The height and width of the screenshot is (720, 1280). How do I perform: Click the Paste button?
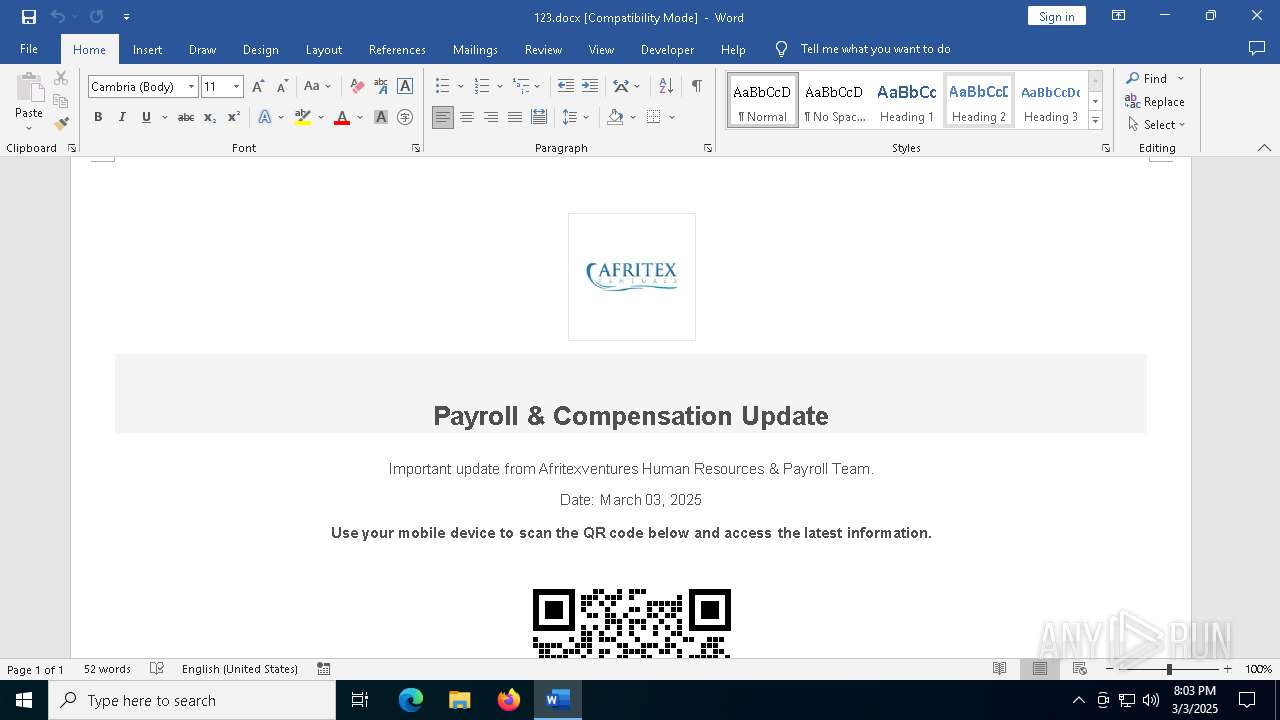29,101
